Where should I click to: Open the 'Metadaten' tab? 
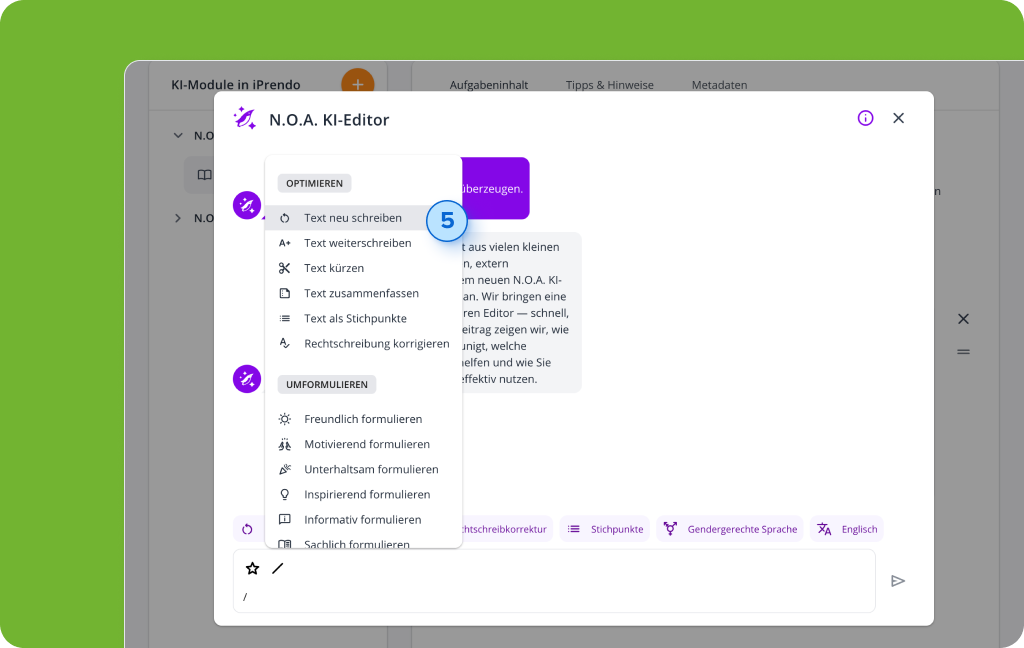point(719,85)
